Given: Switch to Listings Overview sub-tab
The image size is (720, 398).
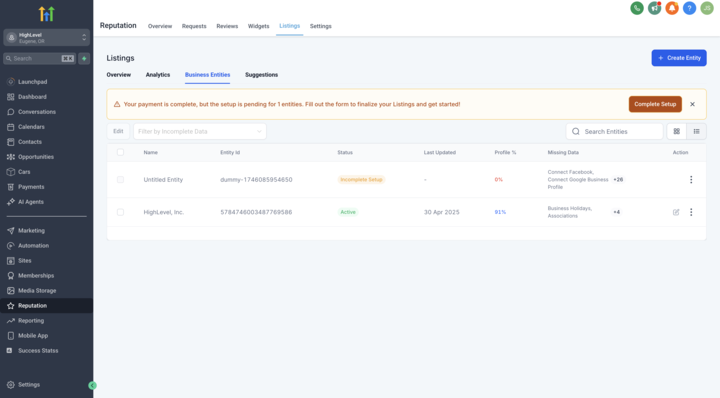Looking at the screenshot, I should (118, 75).
